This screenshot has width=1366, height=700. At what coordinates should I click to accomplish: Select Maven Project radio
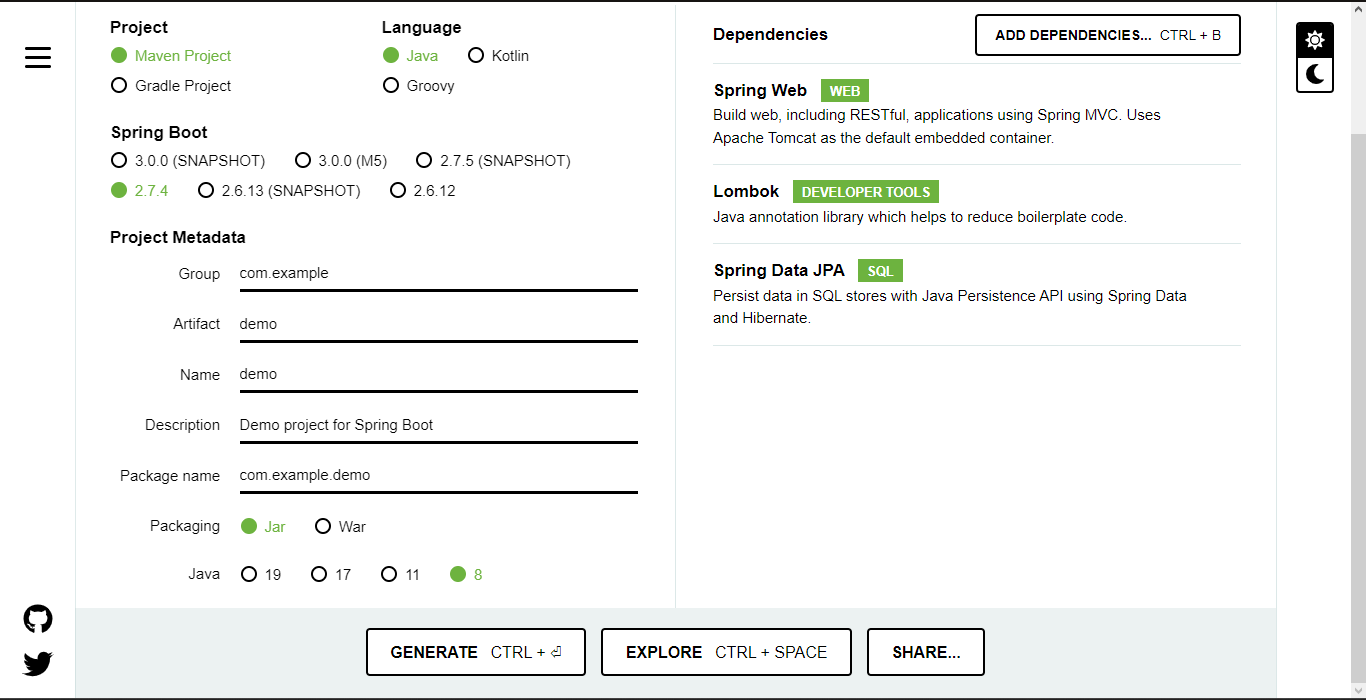point(171,56)
